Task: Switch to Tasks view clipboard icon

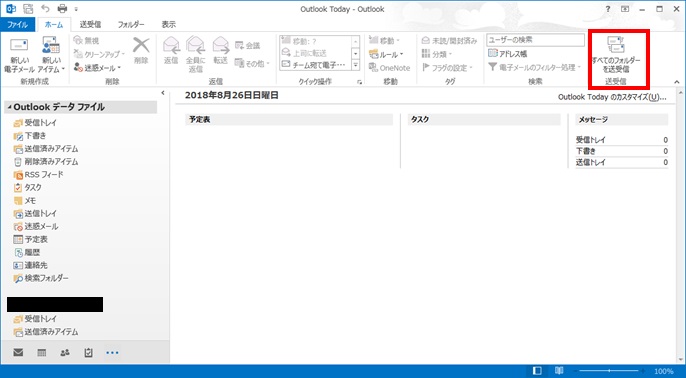Action: pos(88,353)
